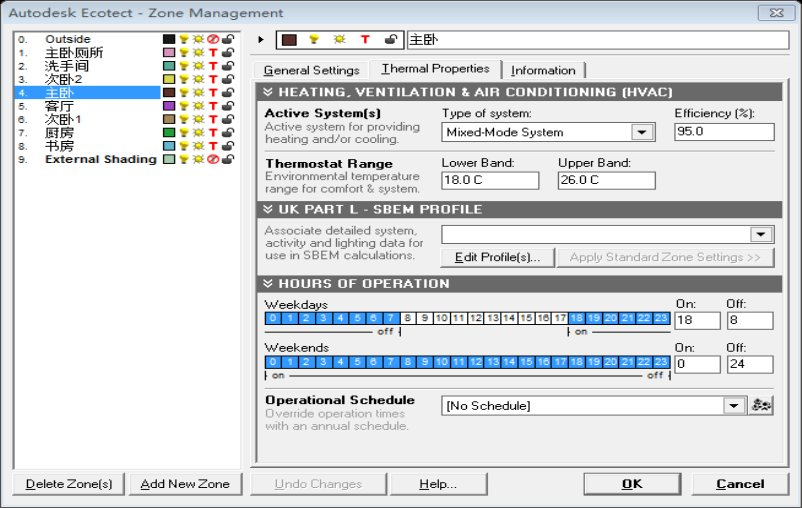
Task: Click the Upper Band temperature field
Action: [606, 180]
